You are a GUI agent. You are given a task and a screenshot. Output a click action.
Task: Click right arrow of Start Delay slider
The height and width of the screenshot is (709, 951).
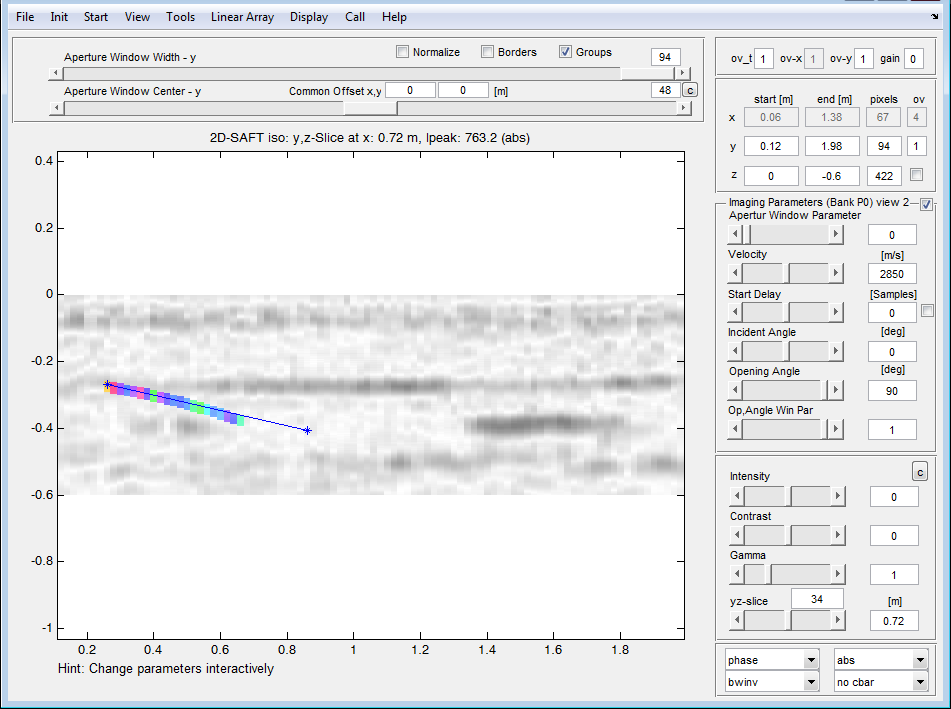(x=836, y=312)
